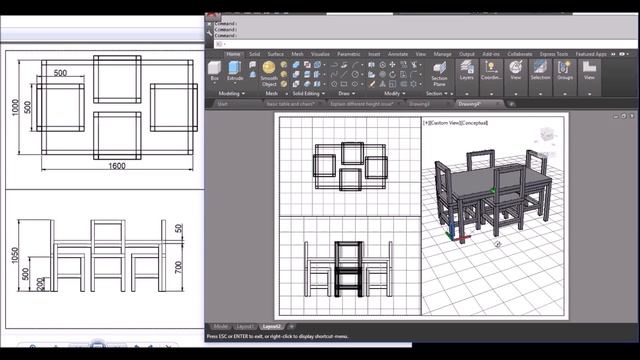
Task: Open a new drawing tab with plus button
Action: [x=511, y=104]
